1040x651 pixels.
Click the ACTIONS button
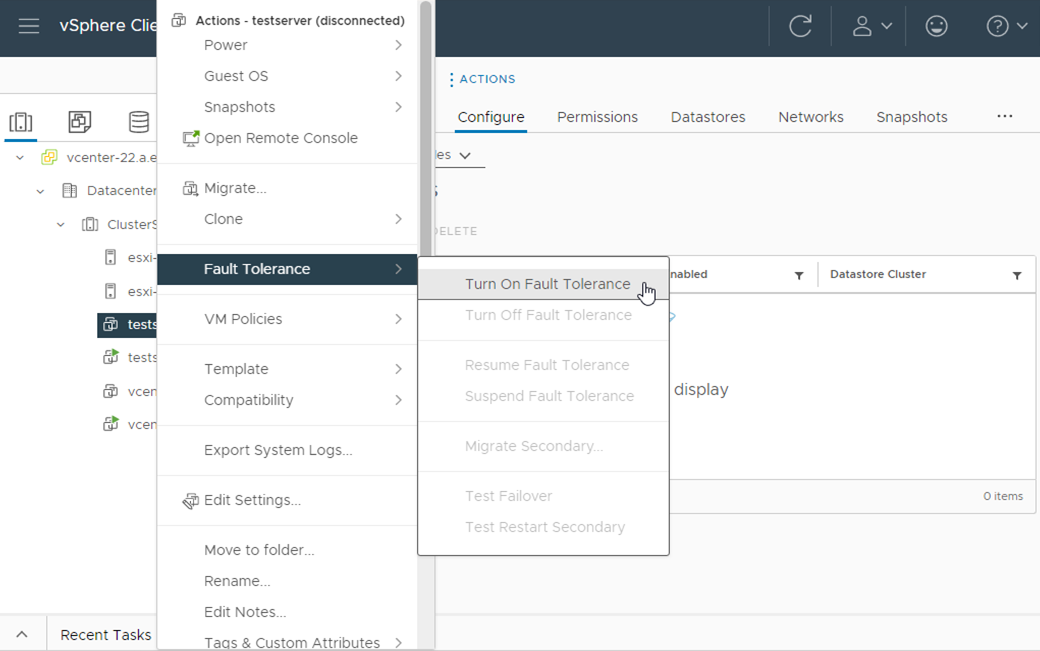pyautogui.click(x=482, y=79)
